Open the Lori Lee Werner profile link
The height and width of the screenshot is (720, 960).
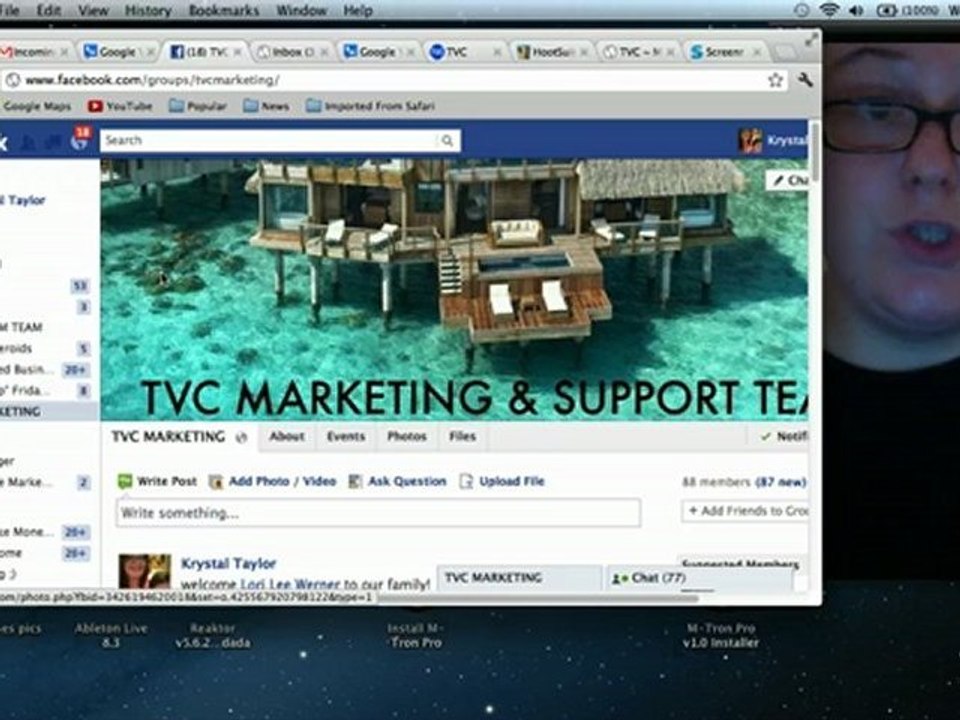click(x=290, y=584)
